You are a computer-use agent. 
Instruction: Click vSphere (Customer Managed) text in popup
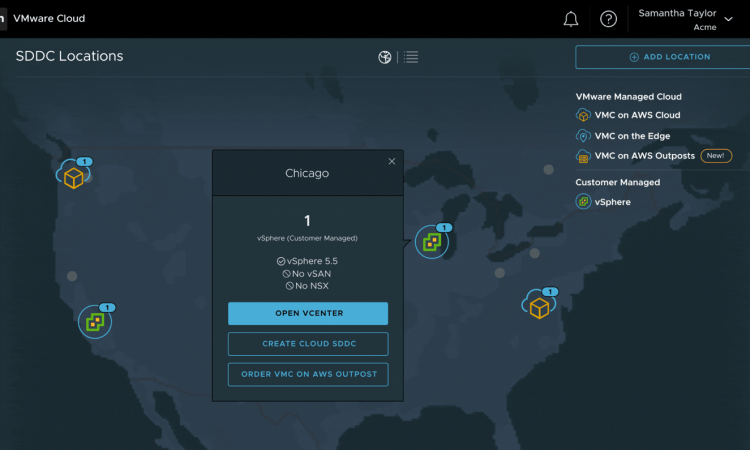pos(307,238)
